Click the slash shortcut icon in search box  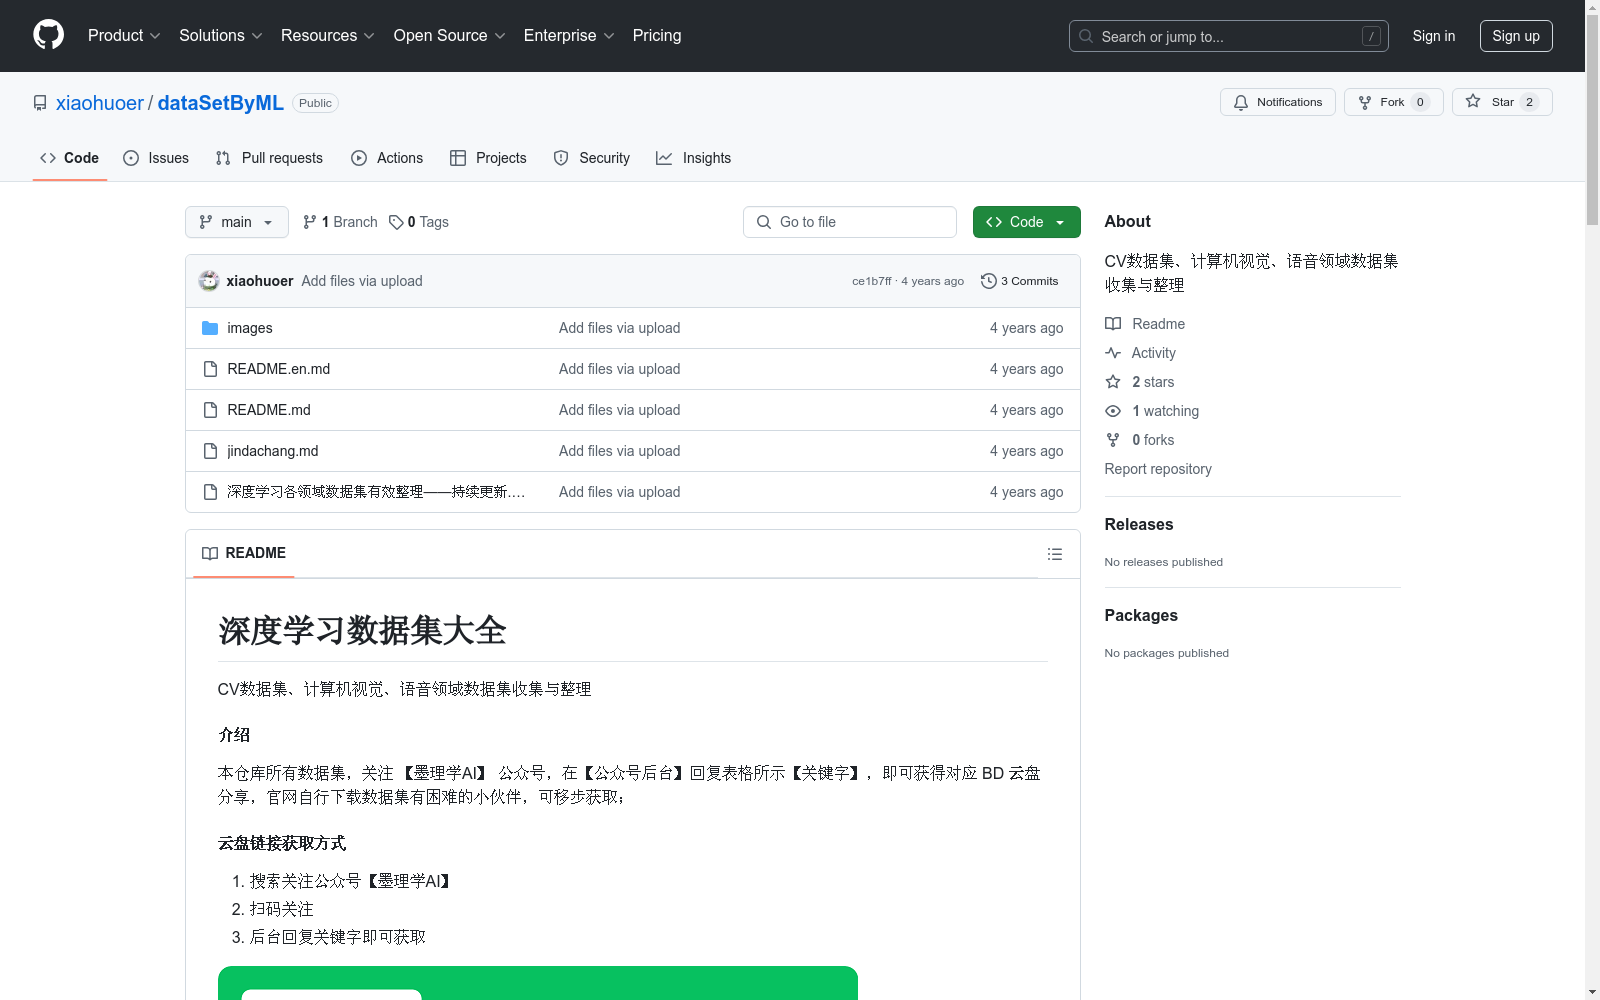(1371, 36)
